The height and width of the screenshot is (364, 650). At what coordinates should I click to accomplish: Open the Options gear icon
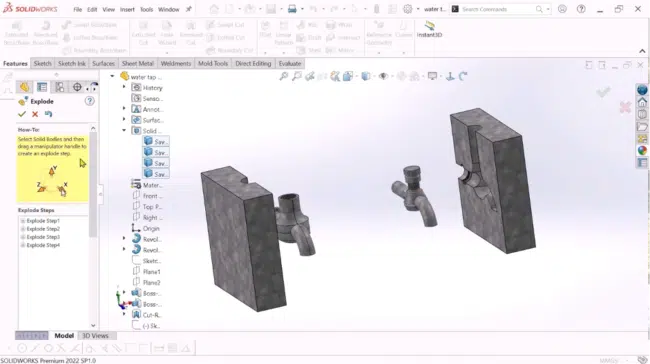tap(408, 9)
